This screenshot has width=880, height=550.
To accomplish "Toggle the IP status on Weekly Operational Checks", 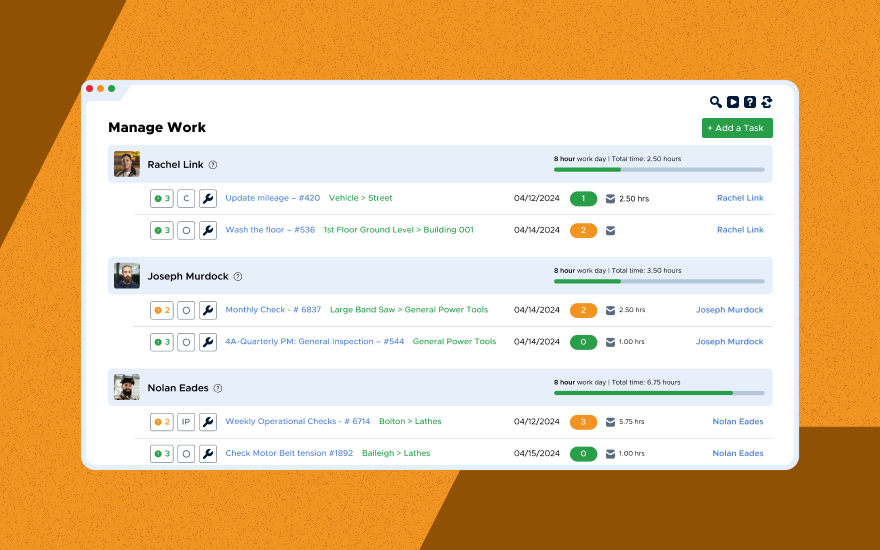I will [186, 422].
